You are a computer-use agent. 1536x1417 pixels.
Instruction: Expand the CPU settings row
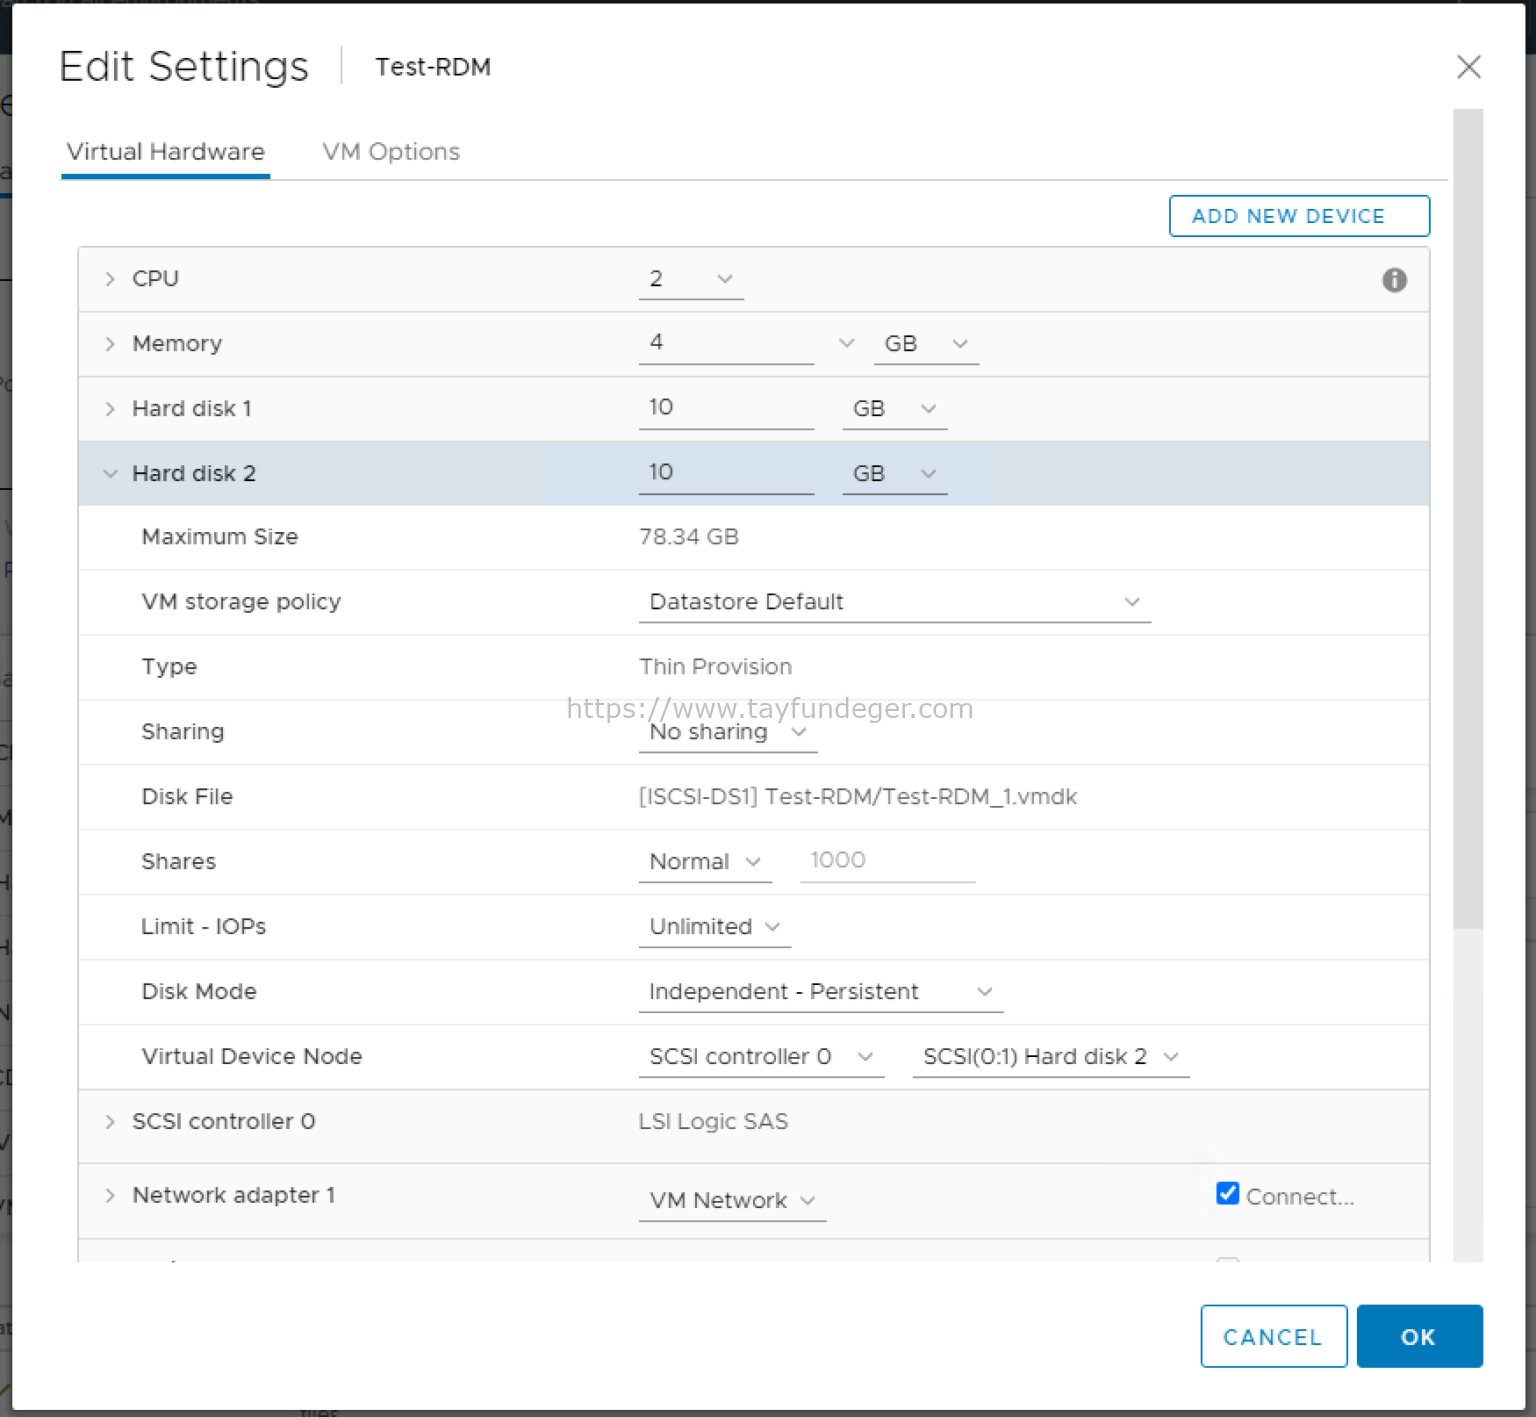point(110,279)
